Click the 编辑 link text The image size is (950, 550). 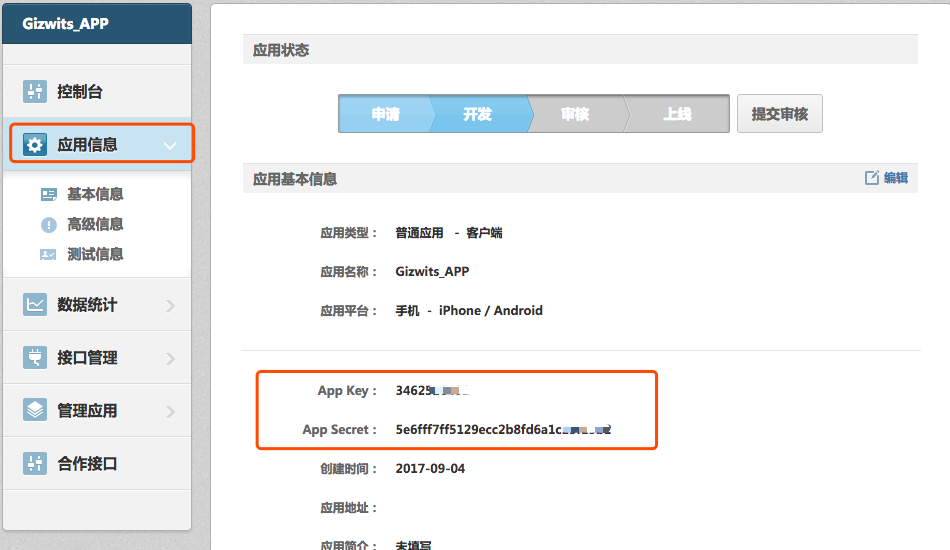point(896,178)
